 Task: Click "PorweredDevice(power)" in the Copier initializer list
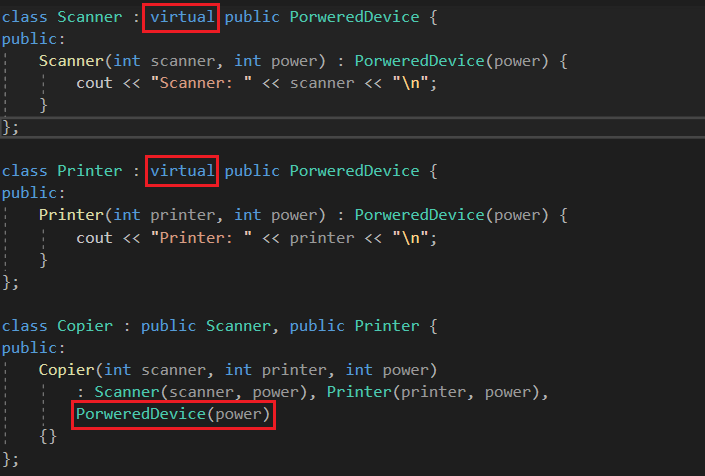[x=173, y=414]
